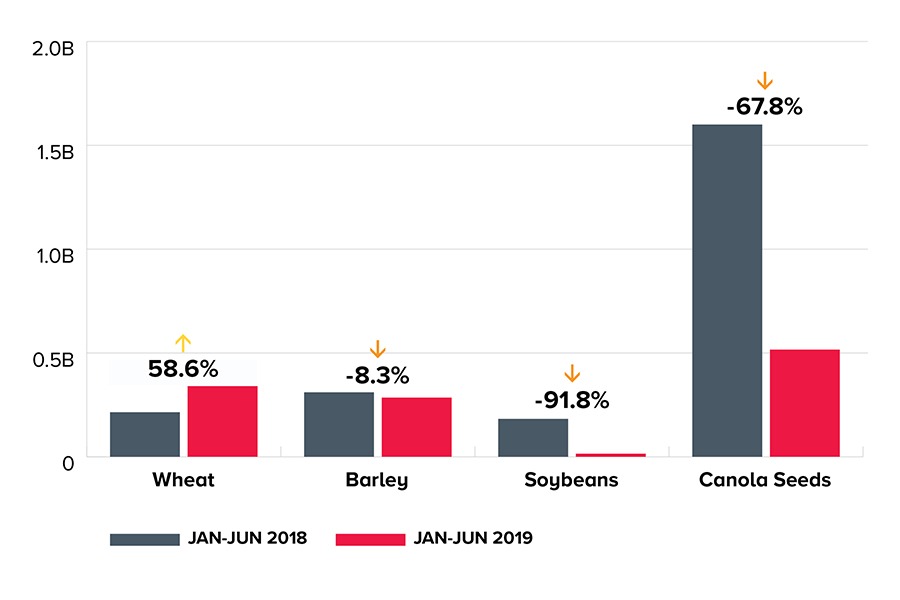
Task: Click the Canola Seeds 2019 red bar
Action: tap(804, 403)
